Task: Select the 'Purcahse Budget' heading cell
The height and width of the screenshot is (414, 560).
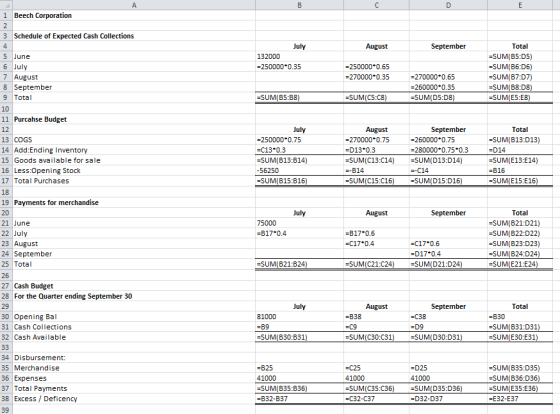Action: click(x=134, y=119)
